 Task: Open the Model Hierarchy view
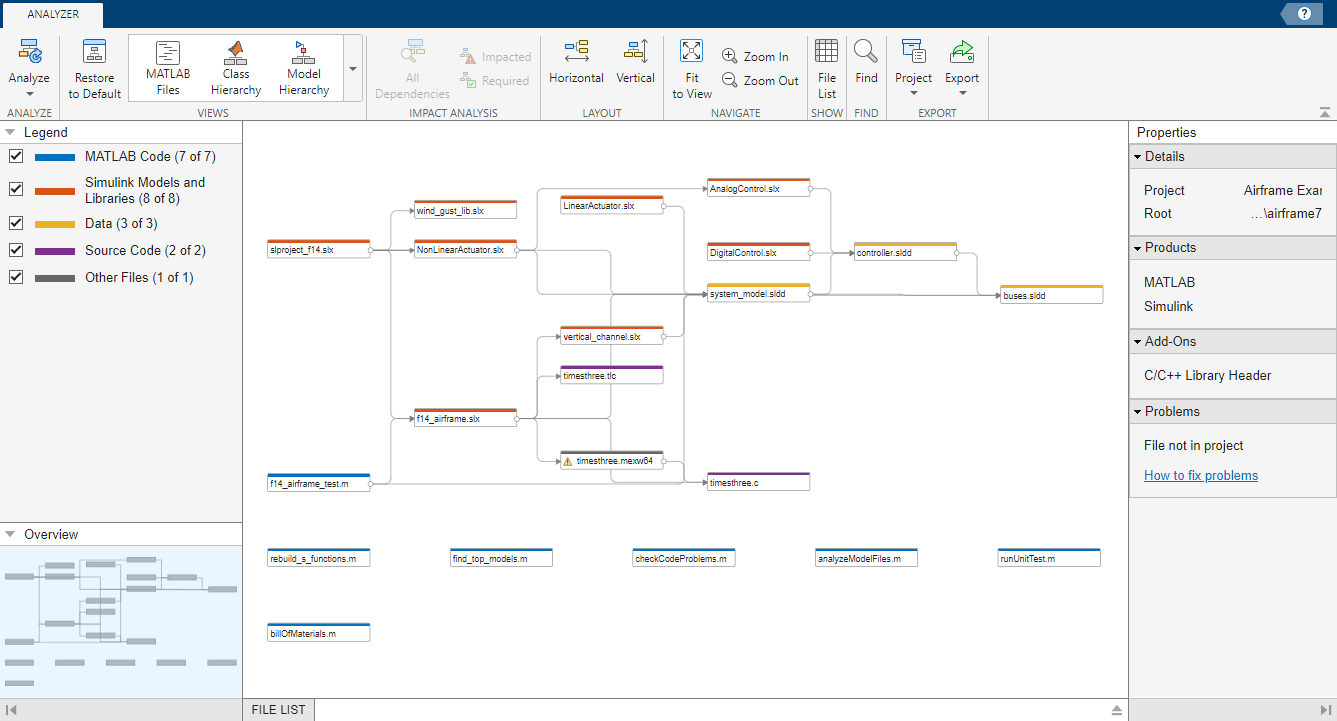tap(303, 67)
